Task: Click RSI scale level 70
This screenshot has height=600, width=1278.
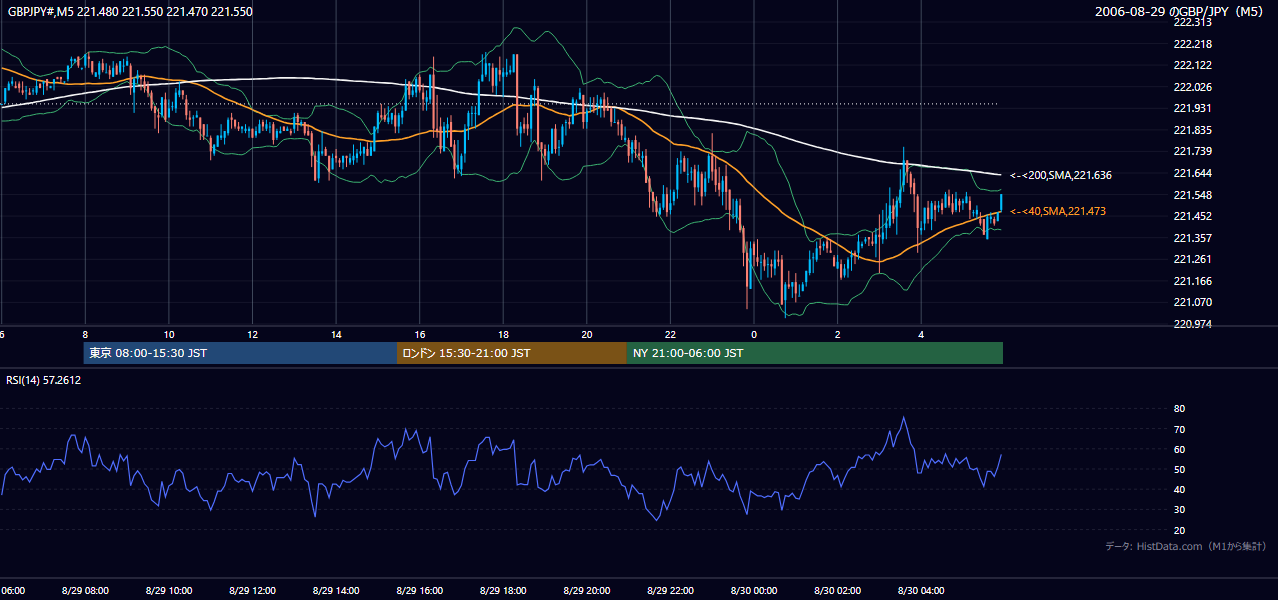Action: (x=1179, y=429)
